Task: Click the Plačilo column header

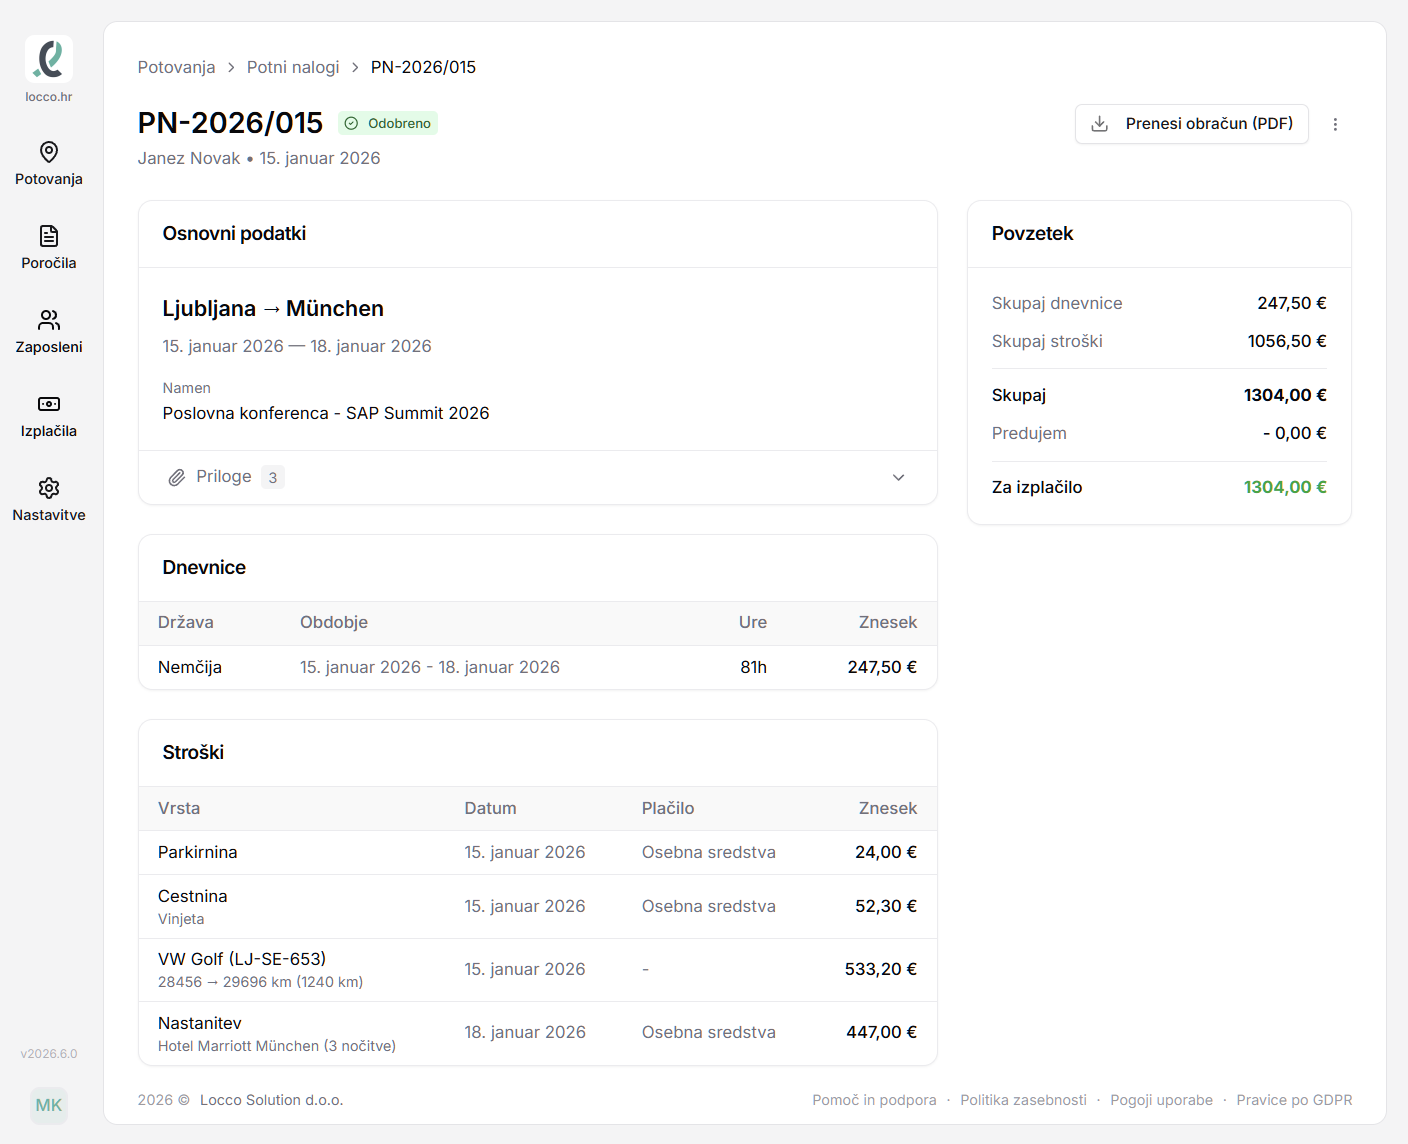Action: point(668,808)
